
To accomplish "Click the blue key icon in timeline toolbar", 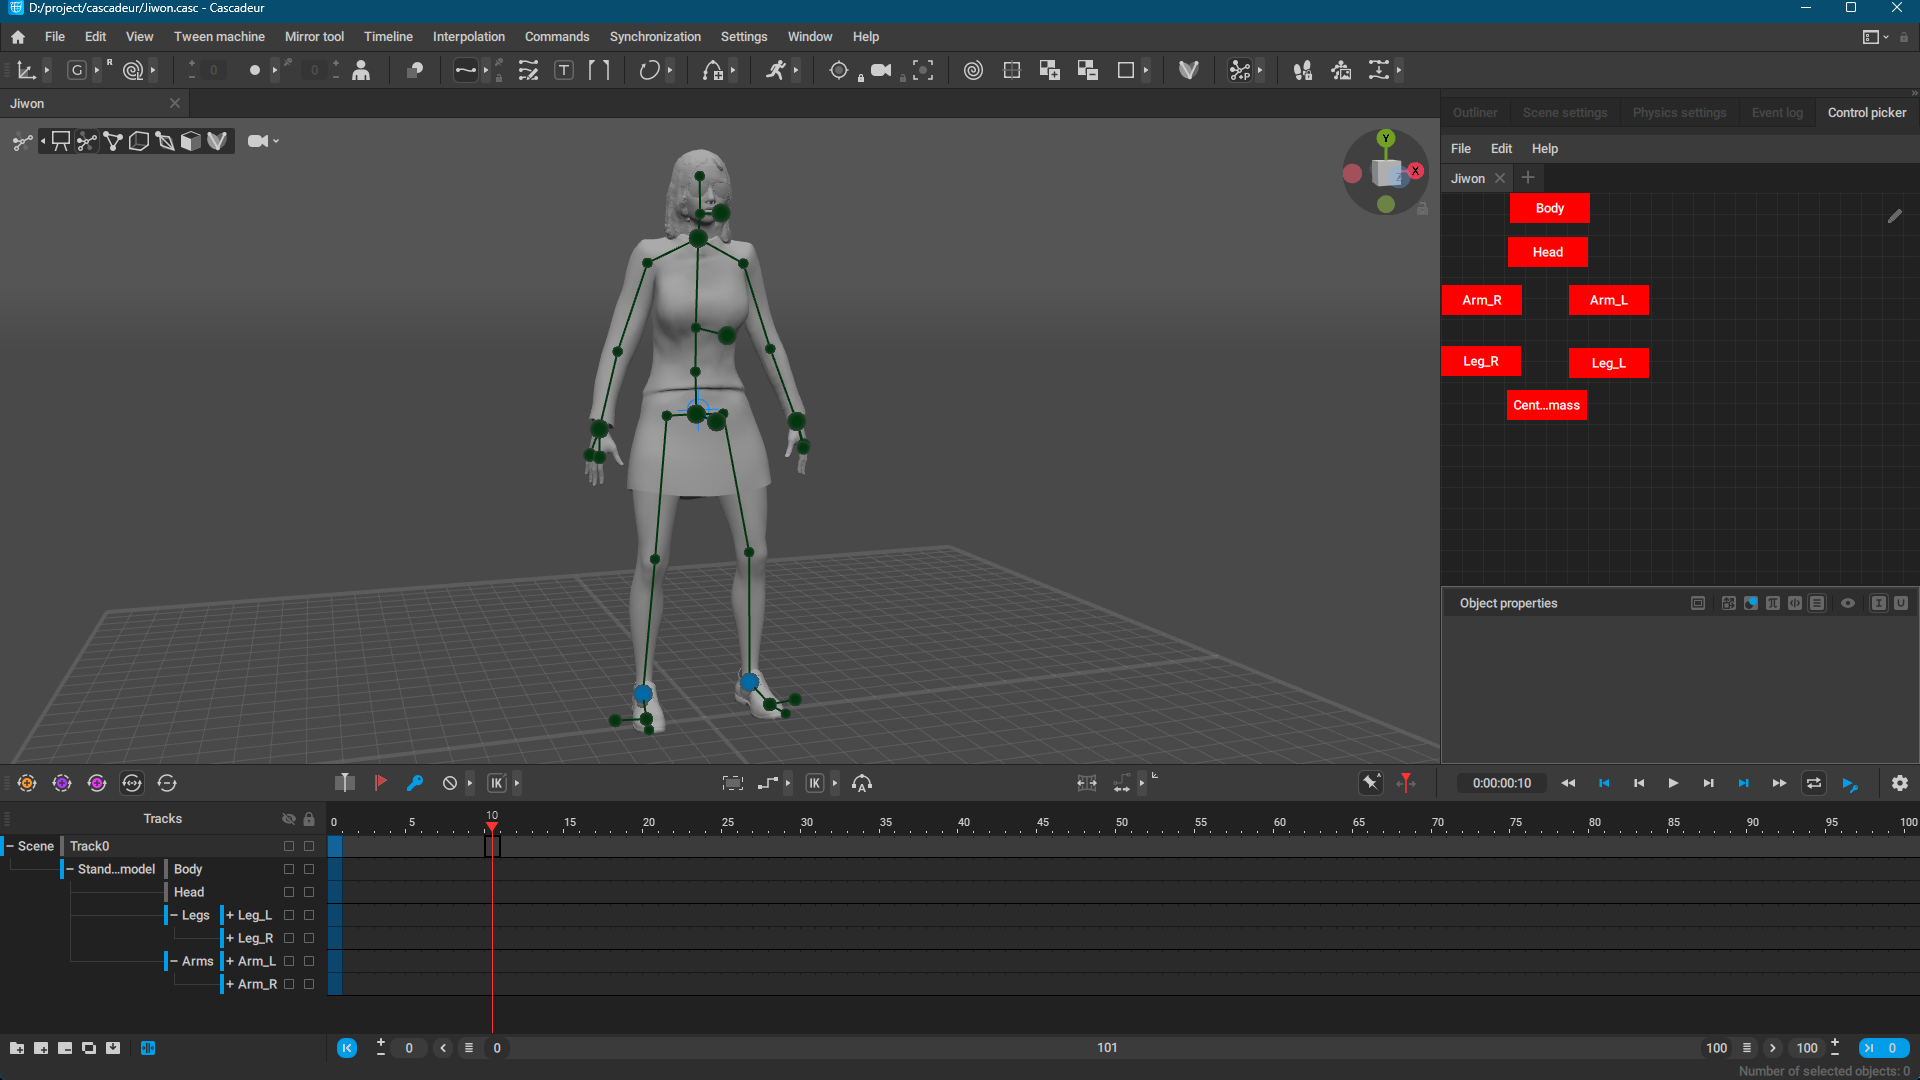I will (415, 783).
